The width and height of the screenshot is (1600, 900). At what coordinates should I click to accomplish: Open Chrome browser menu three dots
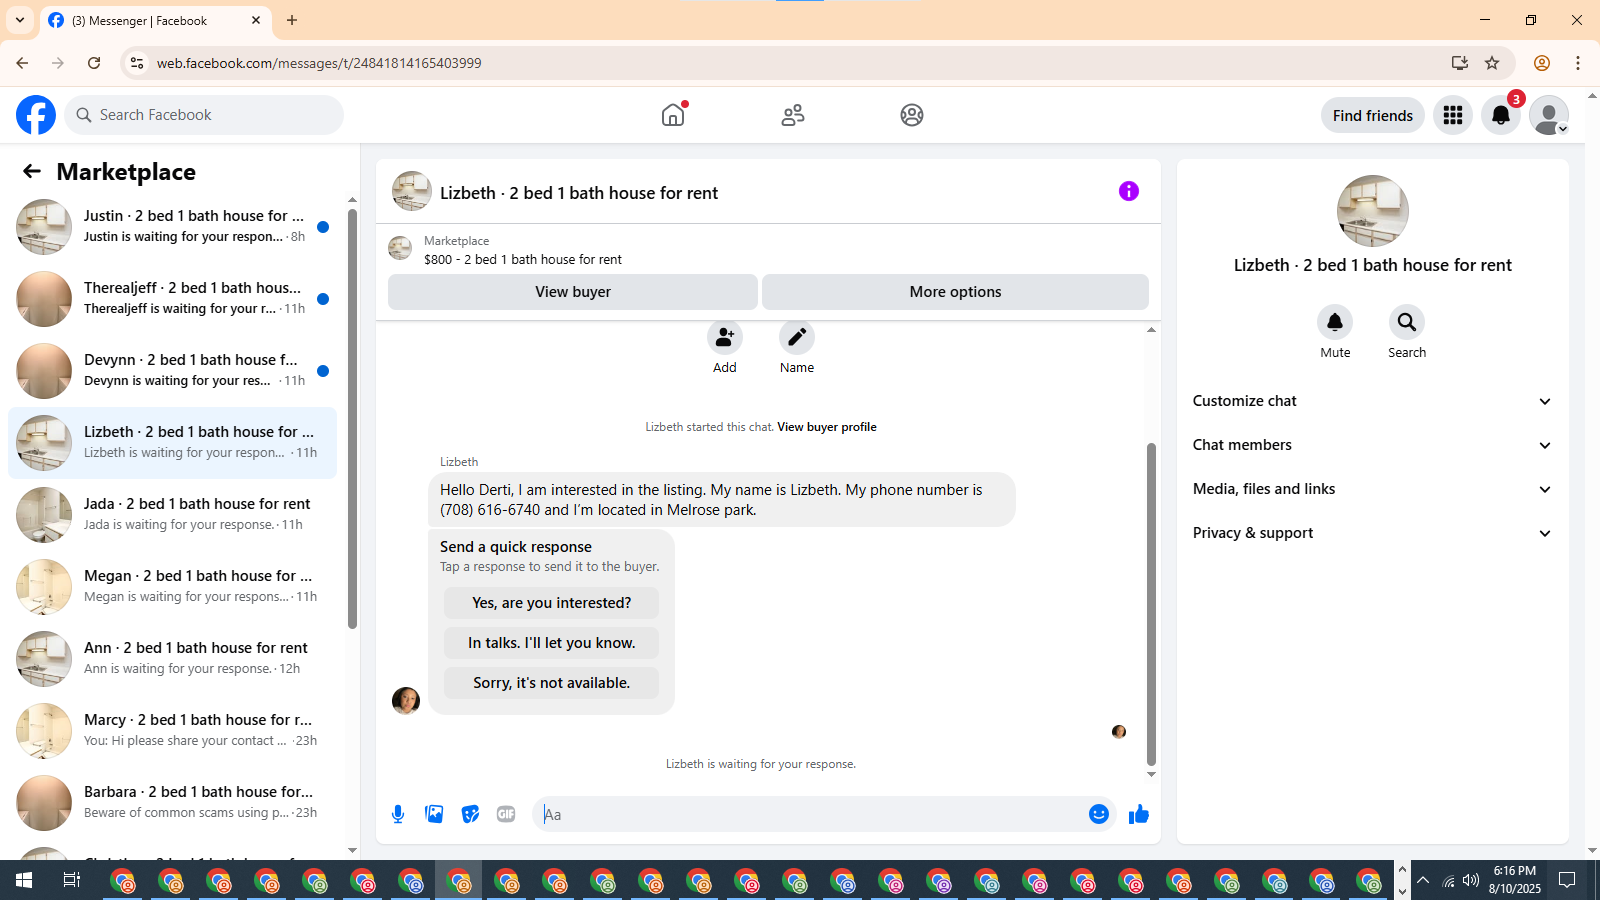(x=1578, y=63)
